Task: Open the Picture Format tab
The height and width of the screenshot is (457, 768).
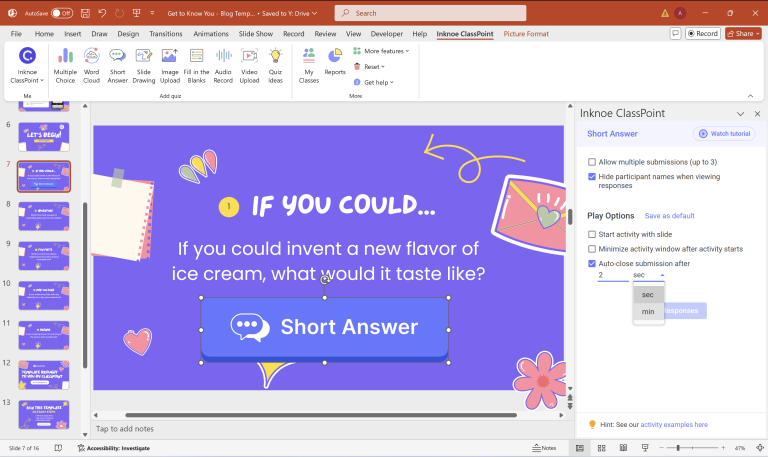Action: (526, 34)
